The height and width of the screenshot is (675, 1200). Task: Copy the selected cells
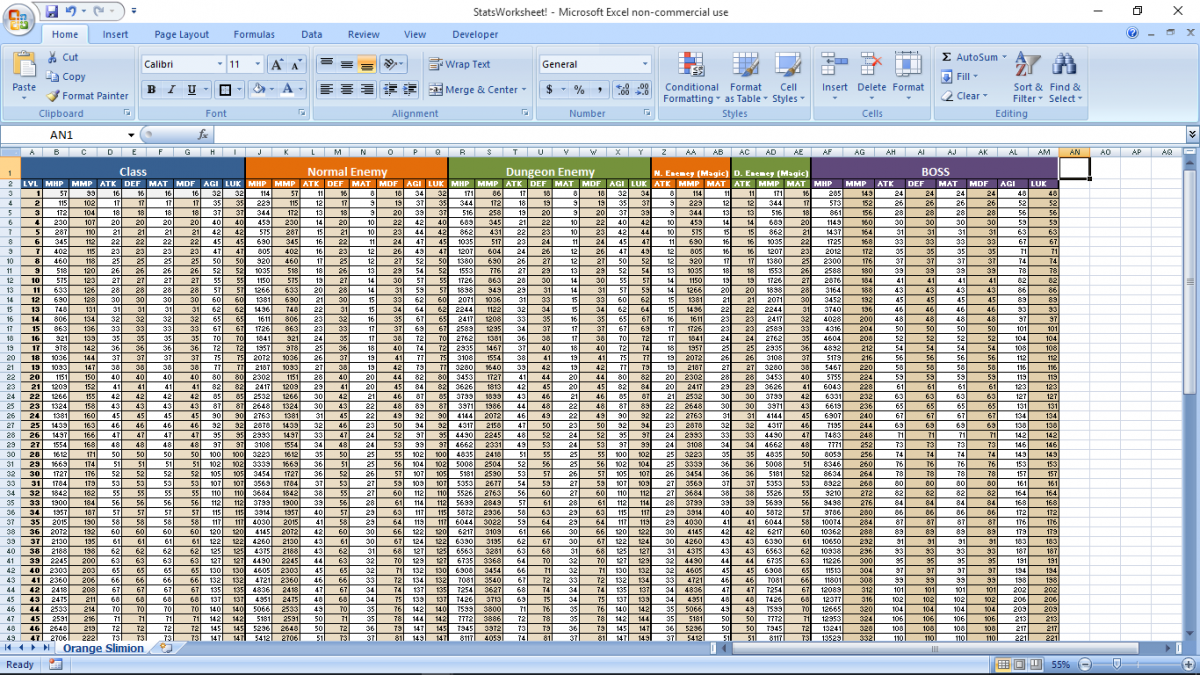[x=66, y=77]
